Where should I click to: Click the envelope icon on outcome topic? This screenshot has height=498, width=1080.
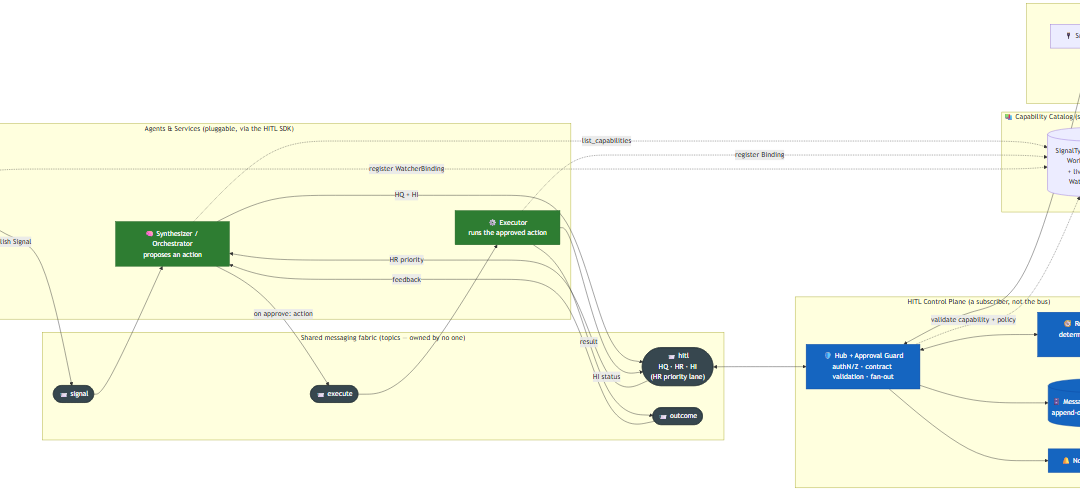[663, 416]
